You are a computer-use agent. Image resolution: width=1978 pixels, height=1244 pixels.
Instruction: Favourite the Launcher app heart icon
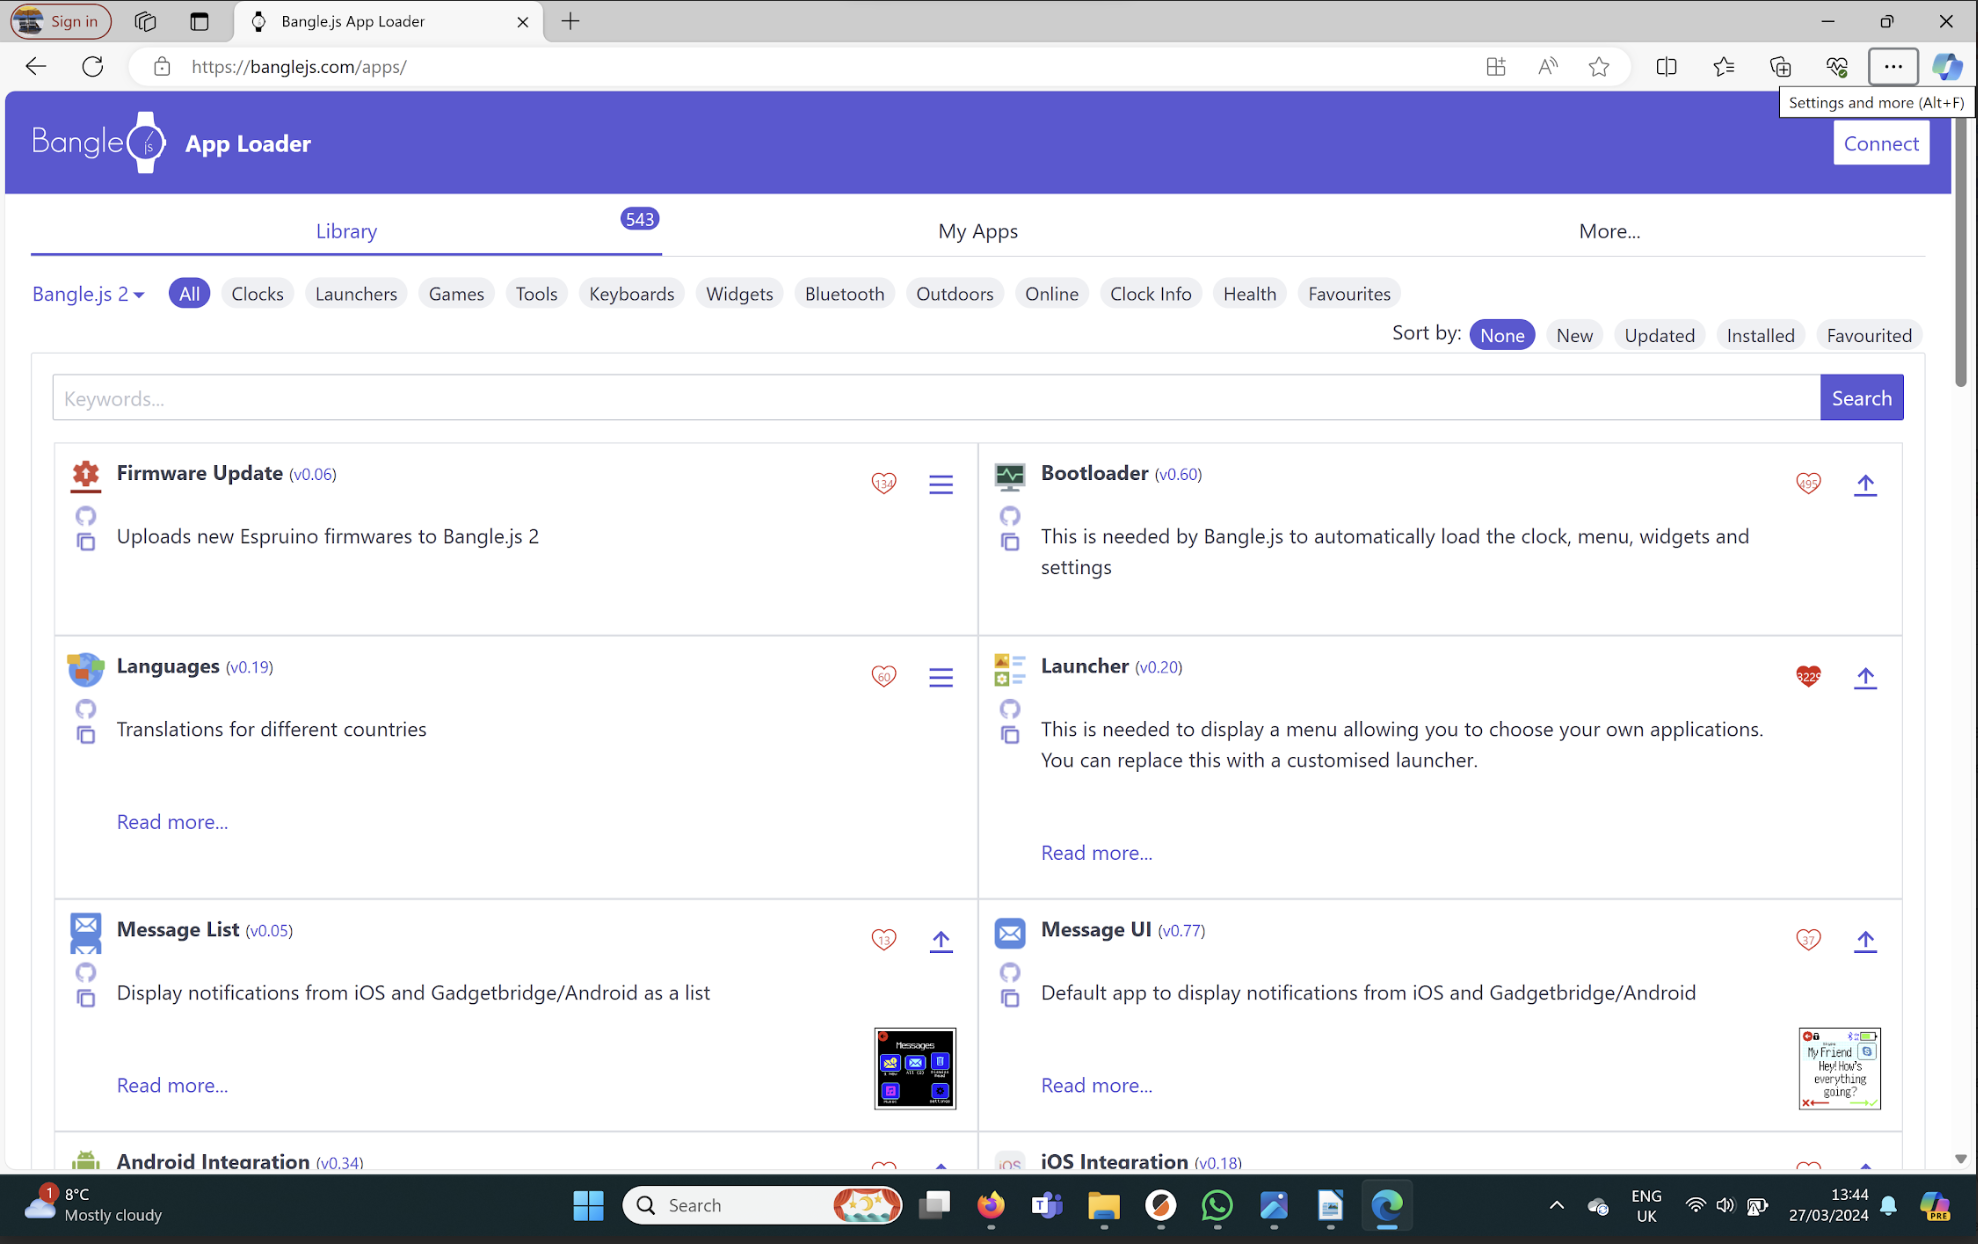click(x=1808, y=677)
